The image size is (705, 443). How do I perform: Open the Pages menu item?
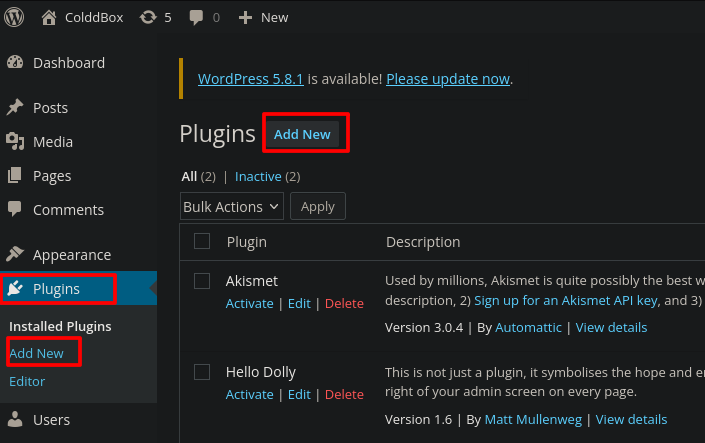52,176
